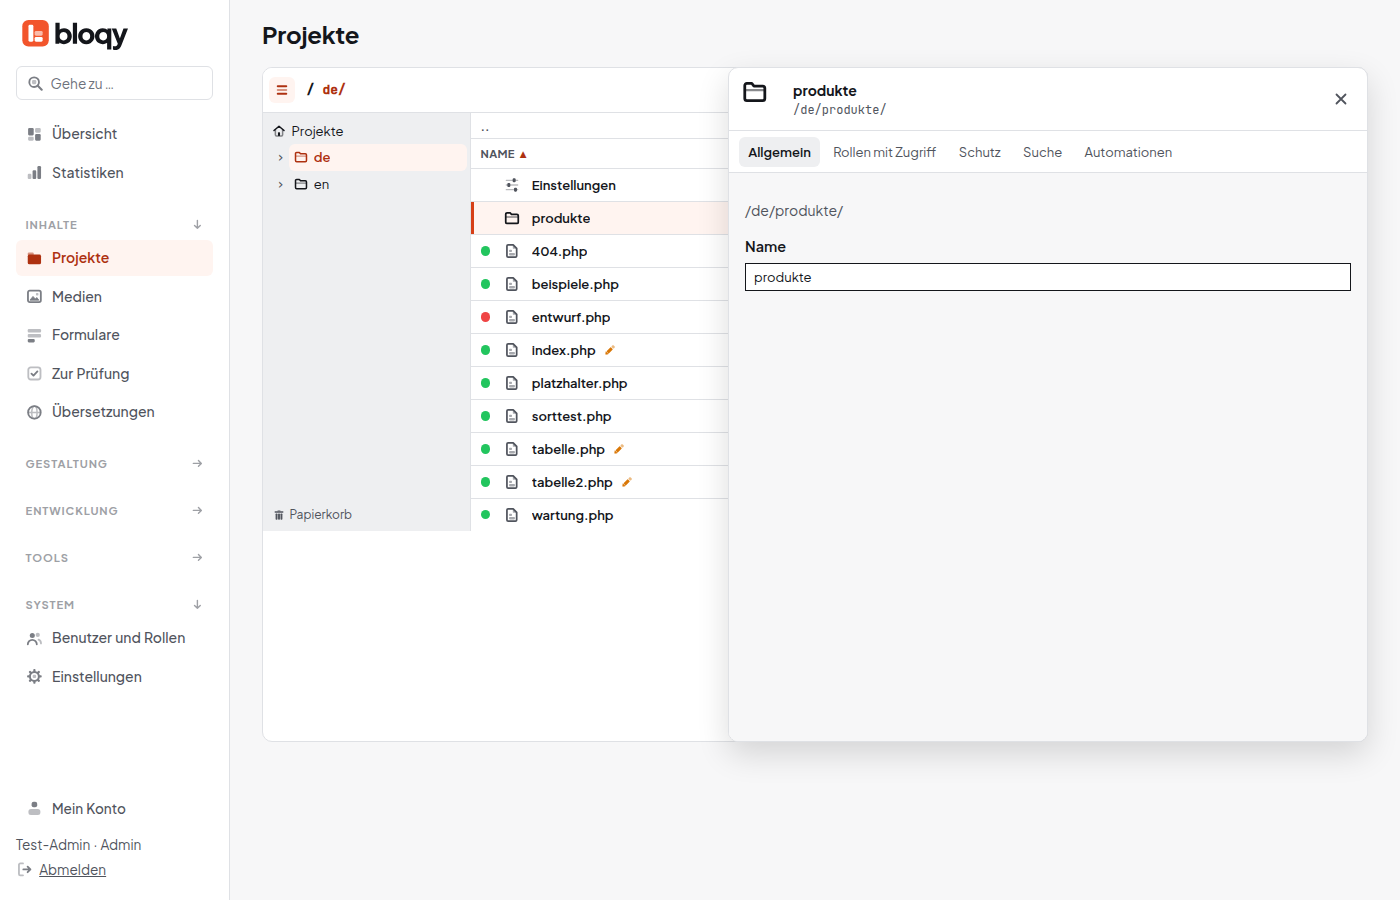
Task: Switch to the Rollen mit Zugriff tab
Action: click(x=884, y=152)
